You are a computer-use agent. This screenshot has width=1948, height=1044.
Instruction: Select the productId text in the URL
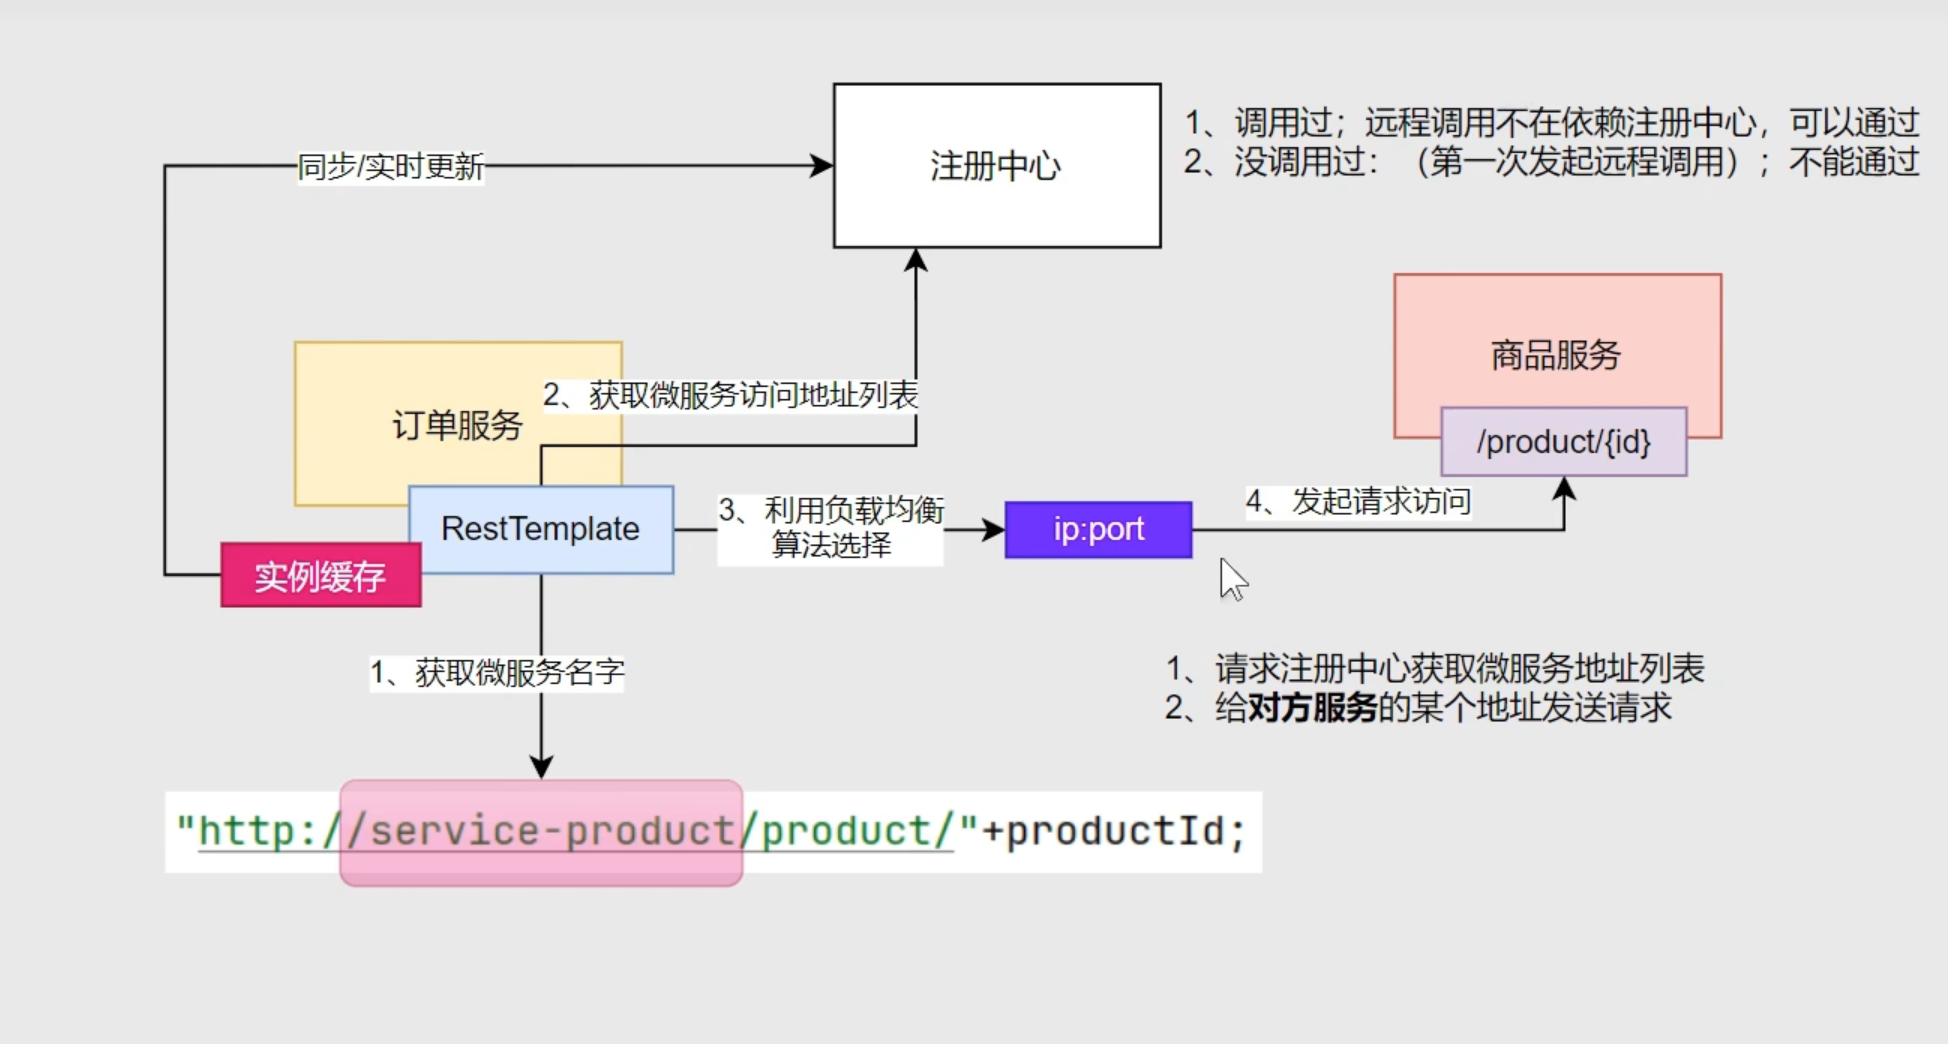[1114, 832]
